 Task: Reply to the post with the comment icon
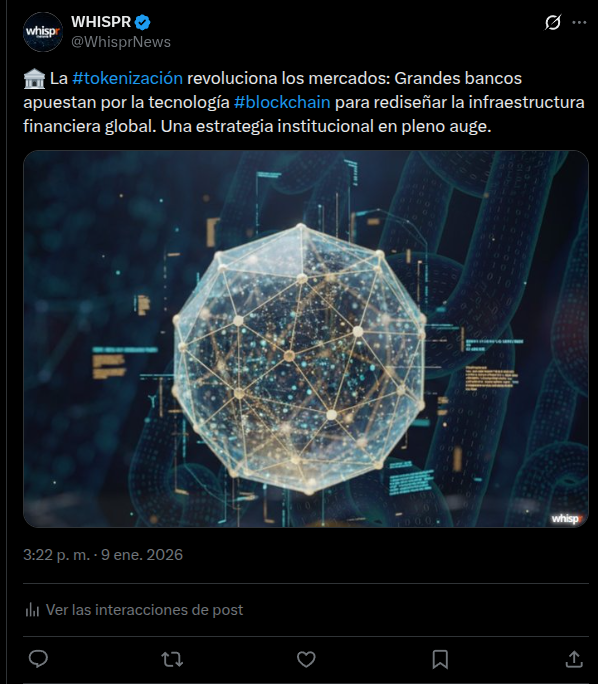point(38,659)
